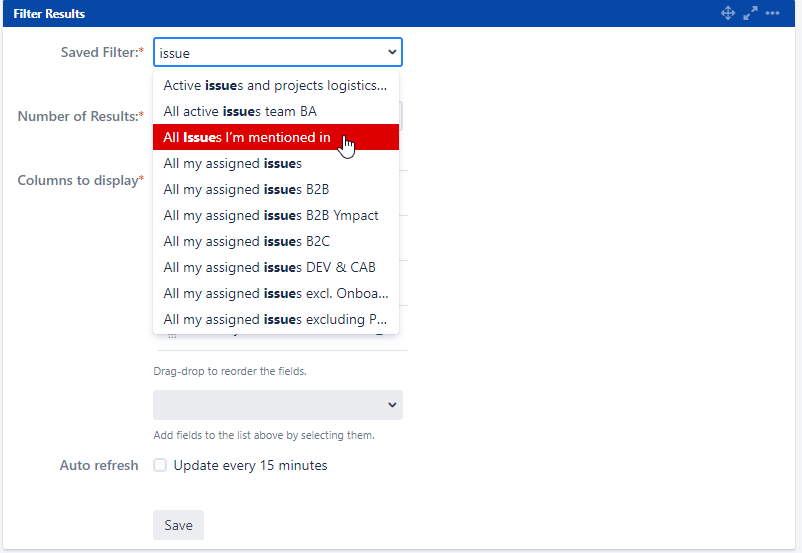Pick All my assigned issues filter
802x553 pixels.
click(276, 163)
